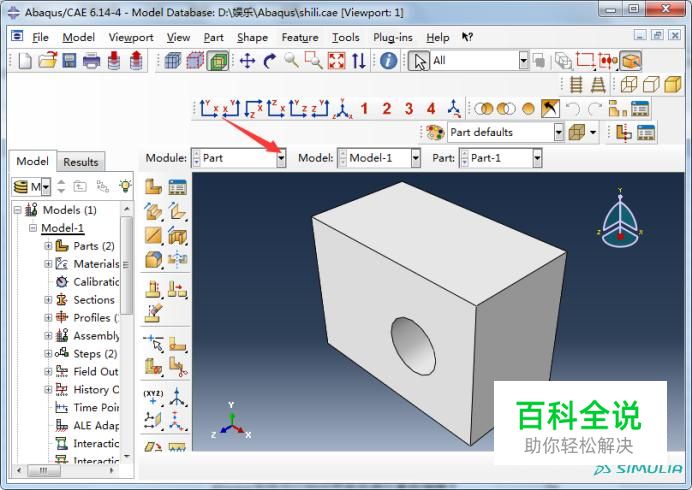Click the Create Solid Extrude tool
Viewport: 692px width, 490px height.
tap(153, 211)
